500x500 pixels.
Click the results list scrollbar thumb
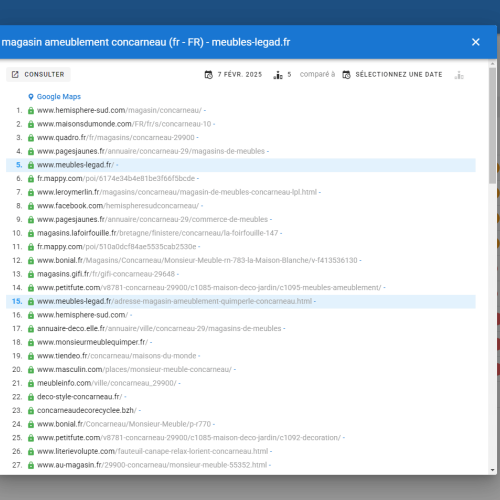tap(493, 125)
